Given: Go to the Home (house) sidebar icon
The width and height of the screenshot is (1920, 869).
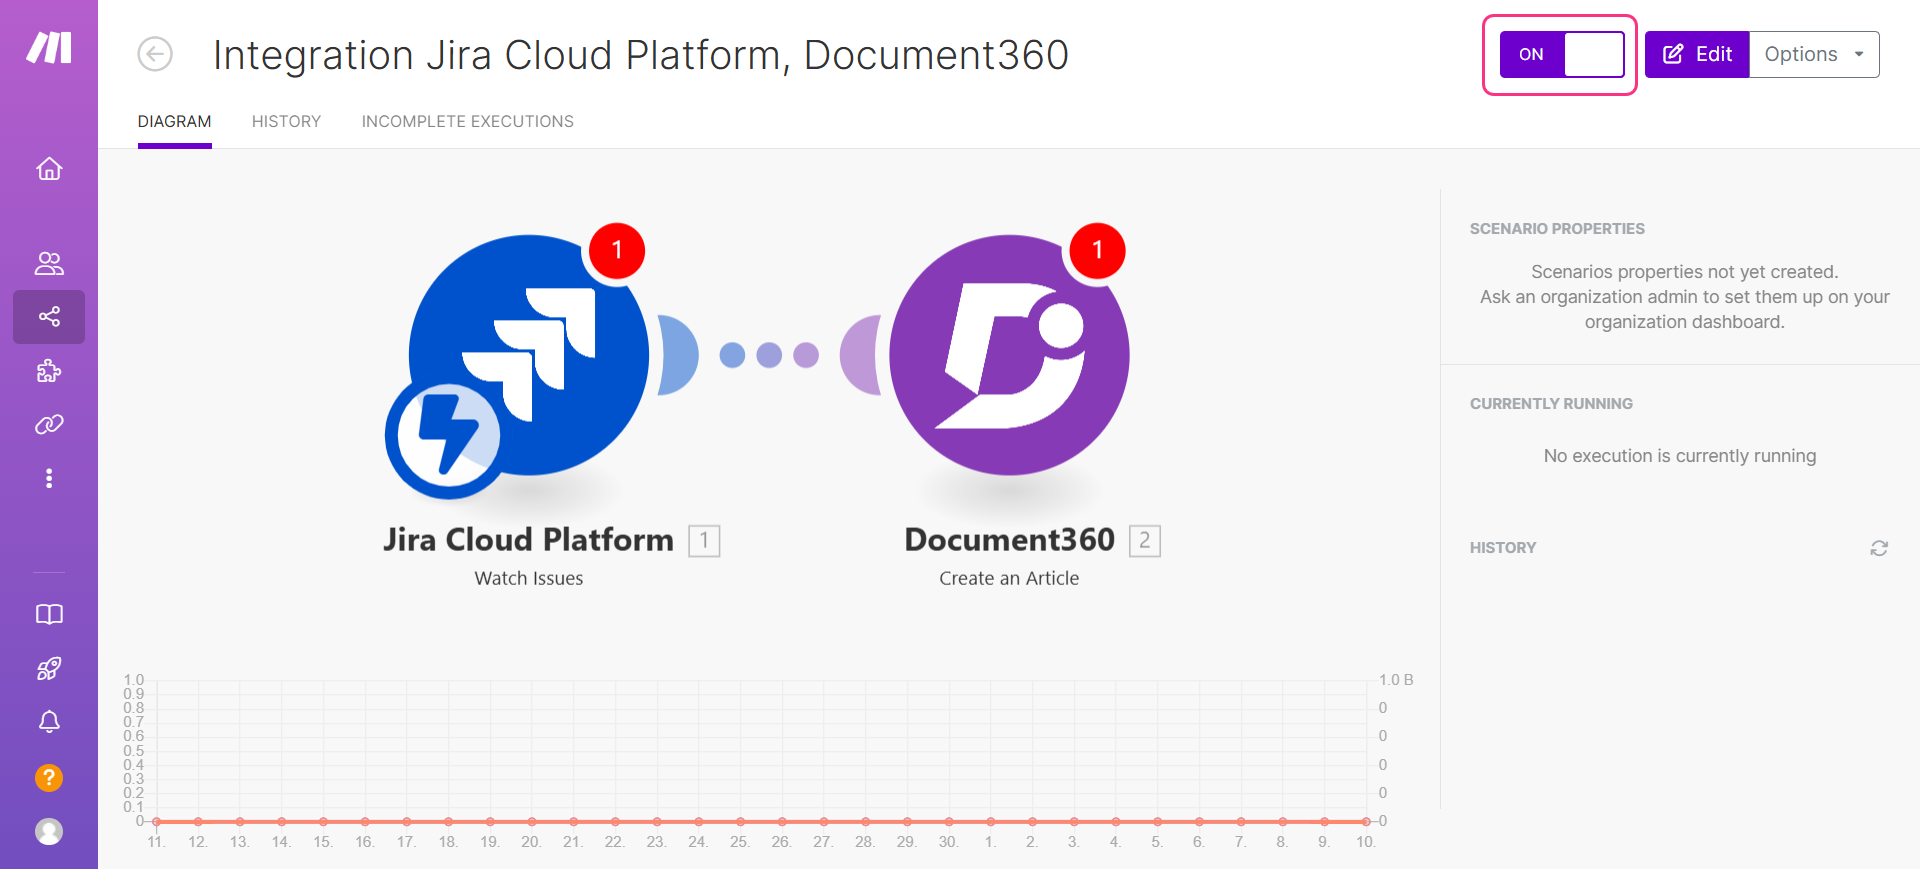Looking at the screenshot, I should click(49, 169).
